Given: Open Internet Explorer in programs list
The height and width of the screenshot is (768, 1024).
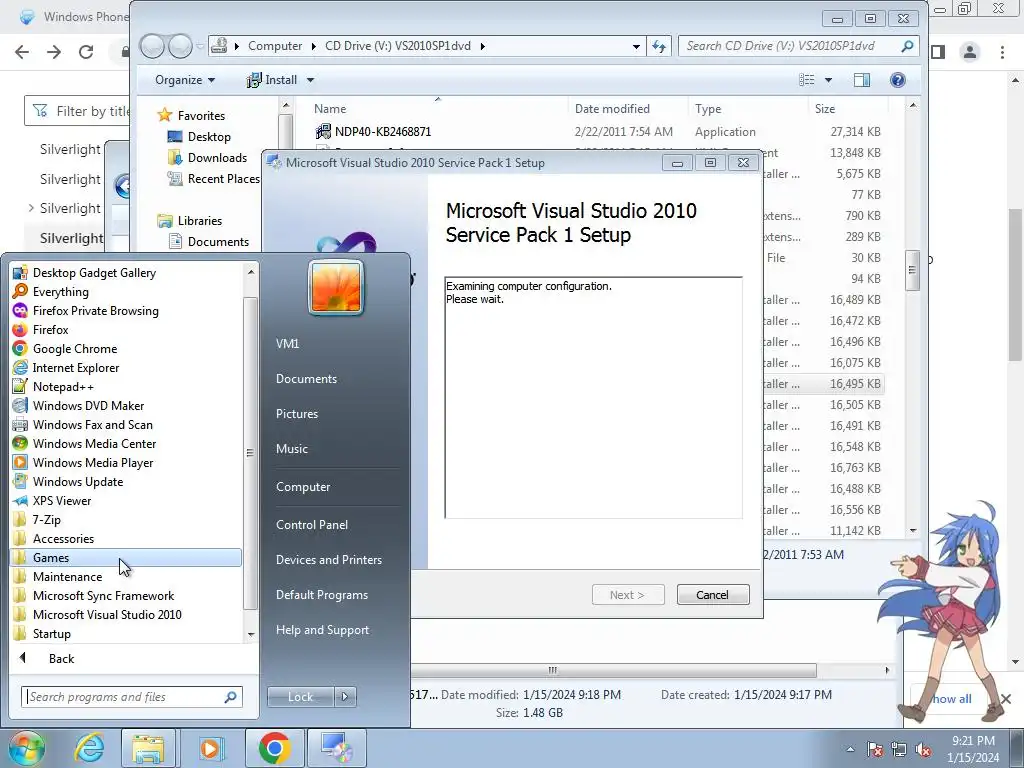Looking at the screenshot, I should point(76,368).
